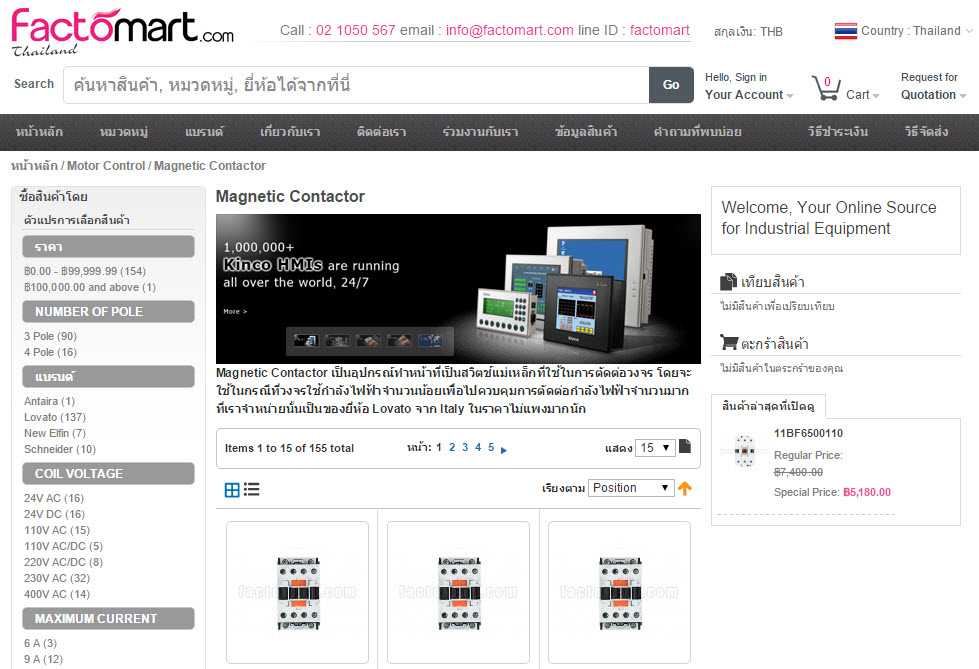Filter by price ฿0.00 - ฿99,999.99
Viewport: 979px width, 669px height.
84,271
